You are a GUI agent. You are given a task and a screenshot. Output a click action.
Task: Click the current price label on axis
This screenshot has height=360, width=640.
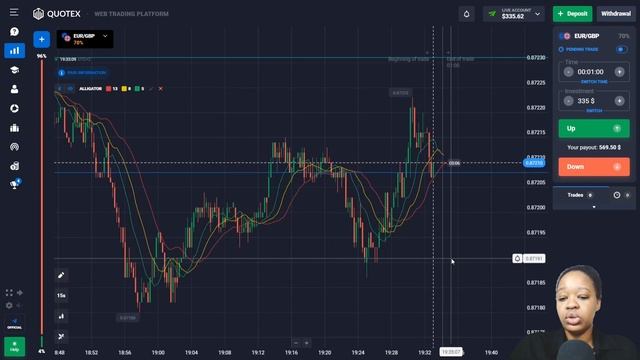tap(534, 163)
